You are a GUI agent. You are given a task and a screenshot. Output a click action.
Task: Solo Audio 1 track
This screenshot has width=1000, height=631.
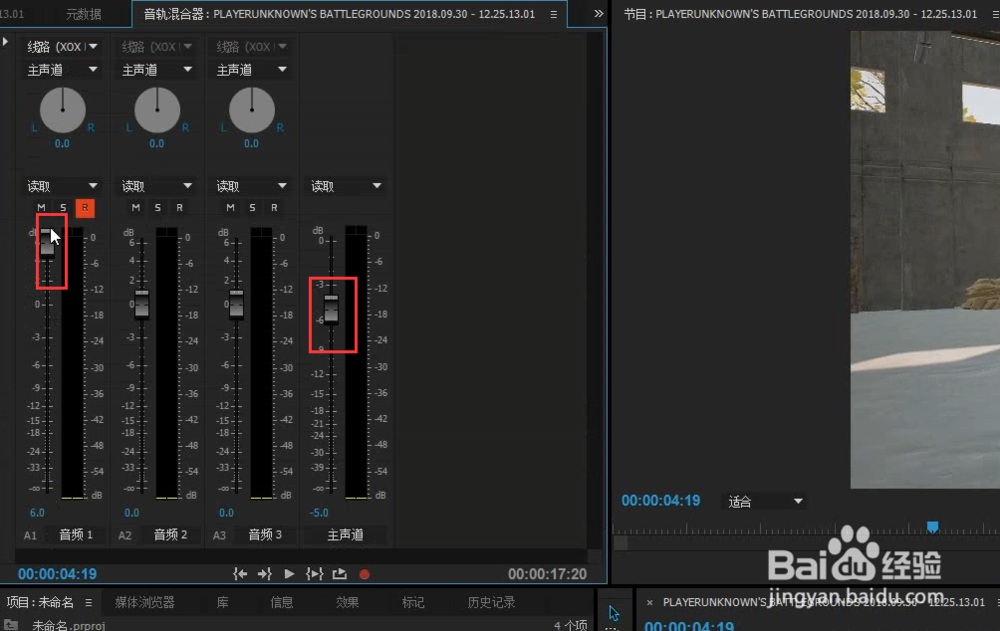(63, 207)
